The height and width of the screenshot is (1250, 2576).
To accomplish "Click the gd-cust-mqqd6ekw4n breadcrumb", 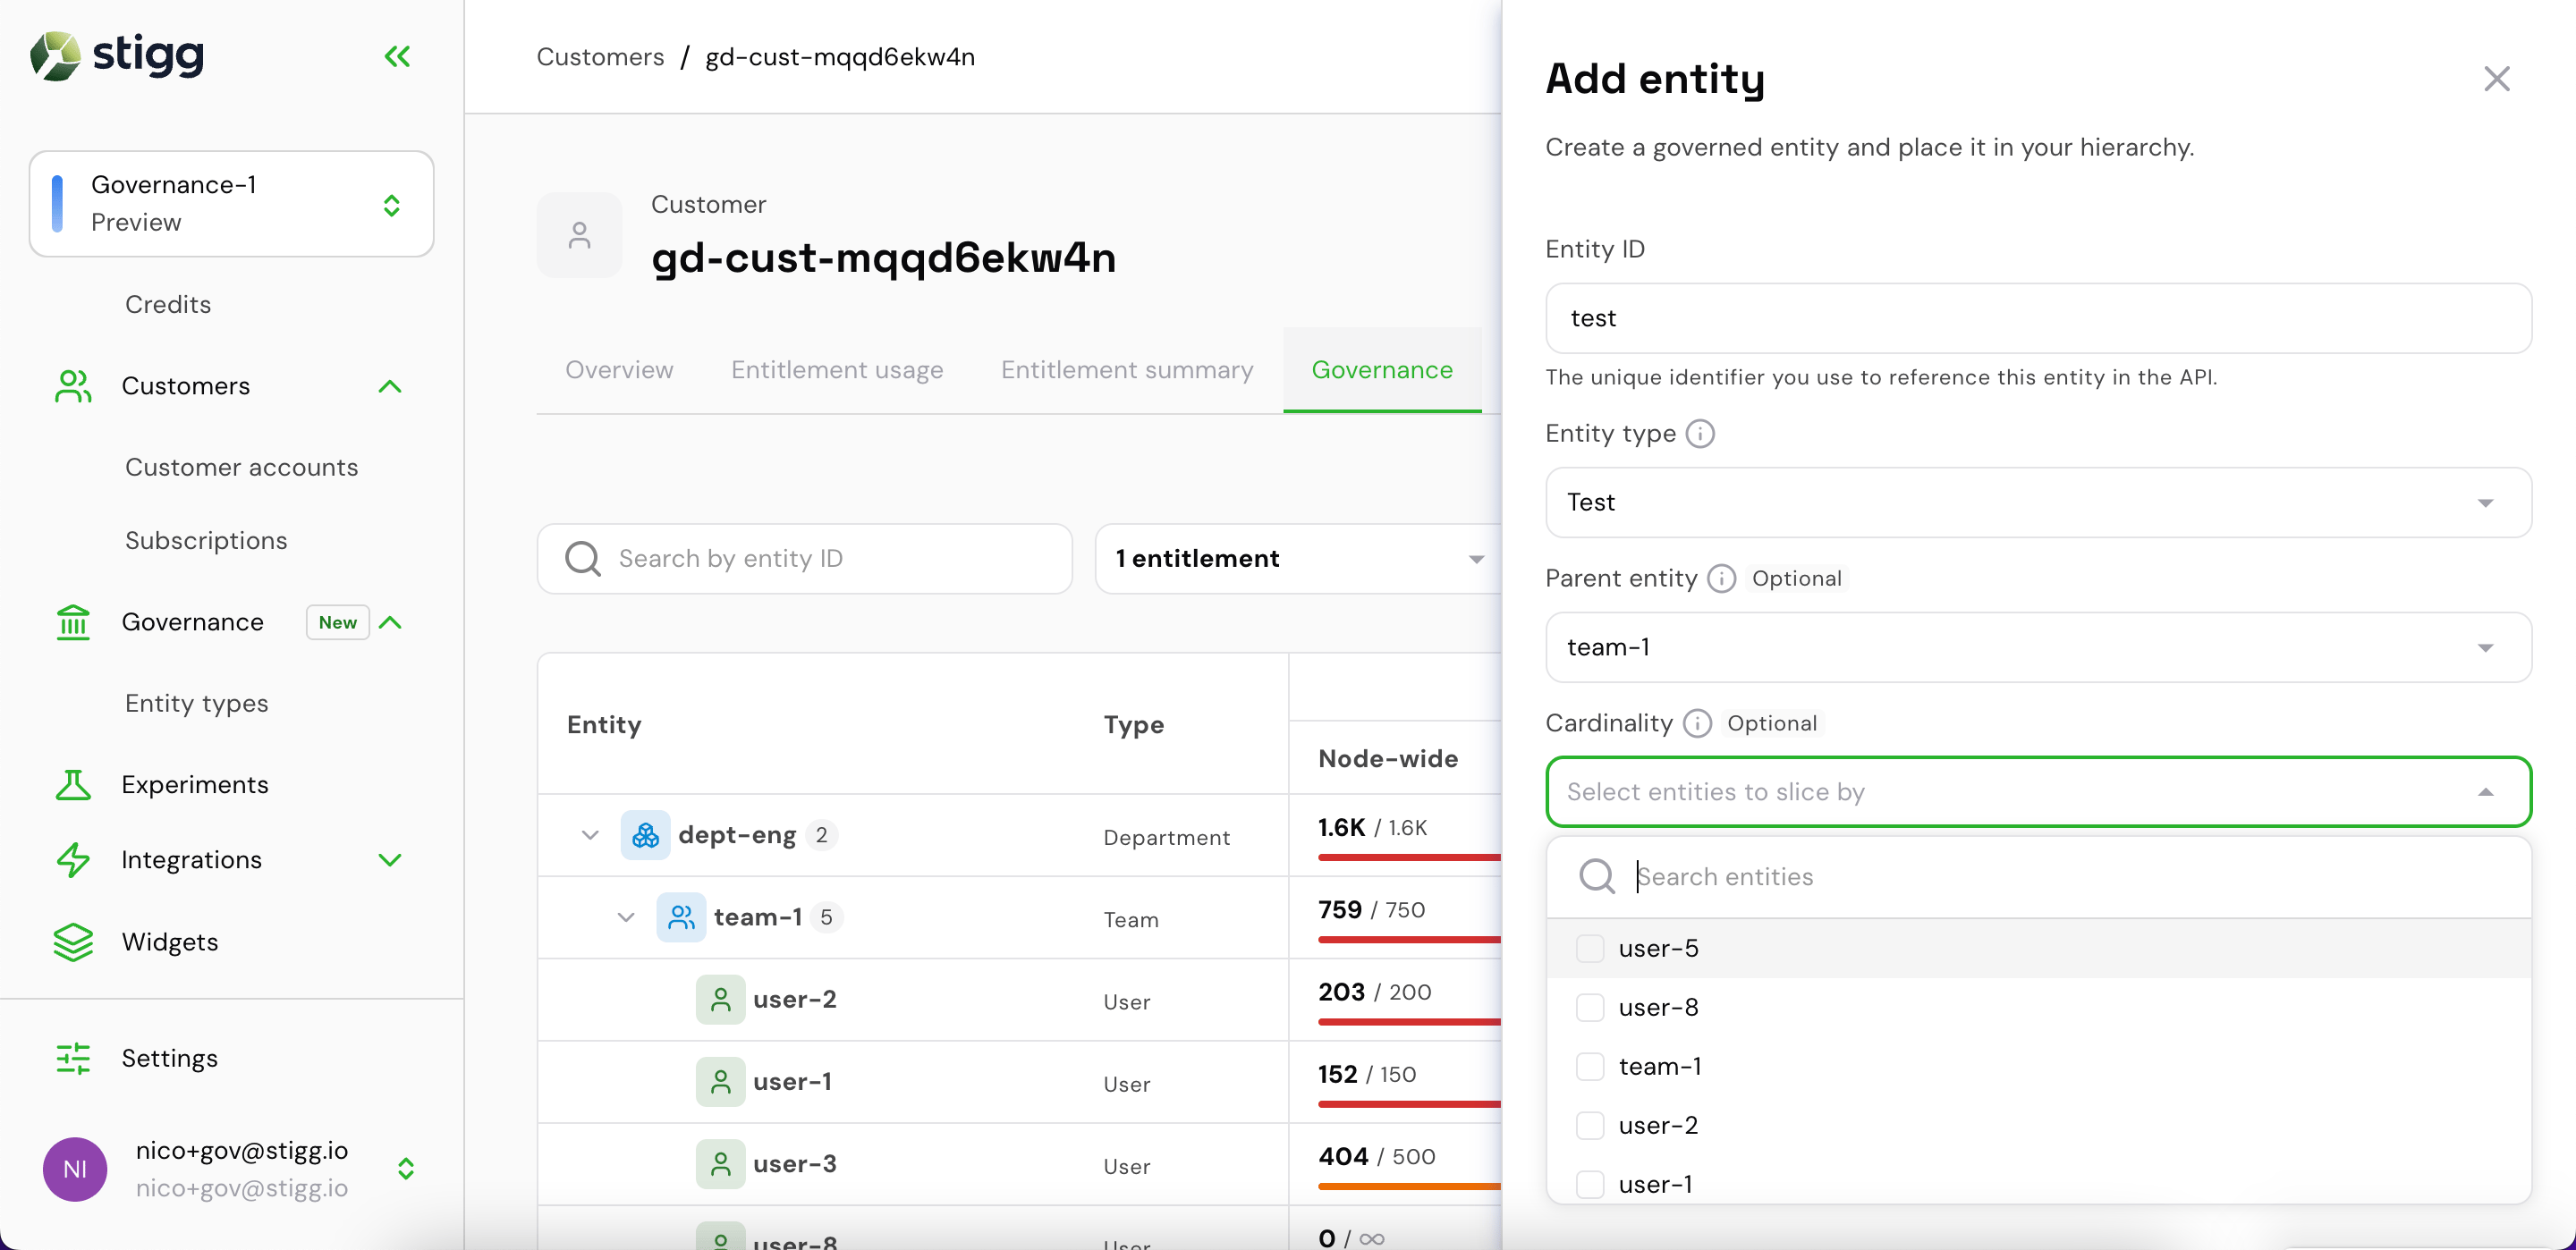I will point(840,57).
